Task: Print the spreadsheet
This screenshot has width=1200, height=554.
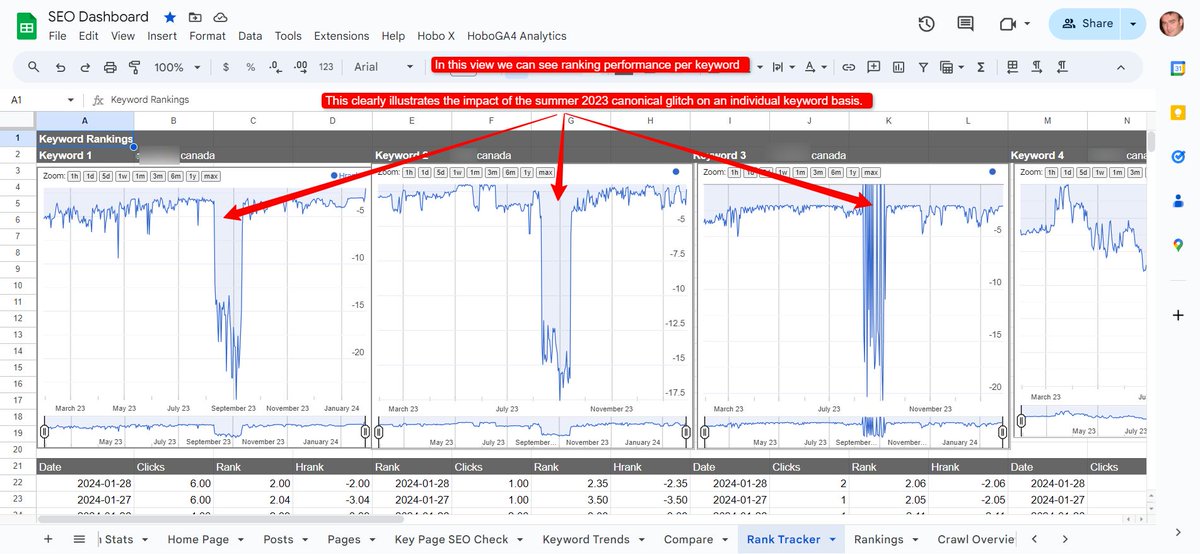Action: coord(110,67)
